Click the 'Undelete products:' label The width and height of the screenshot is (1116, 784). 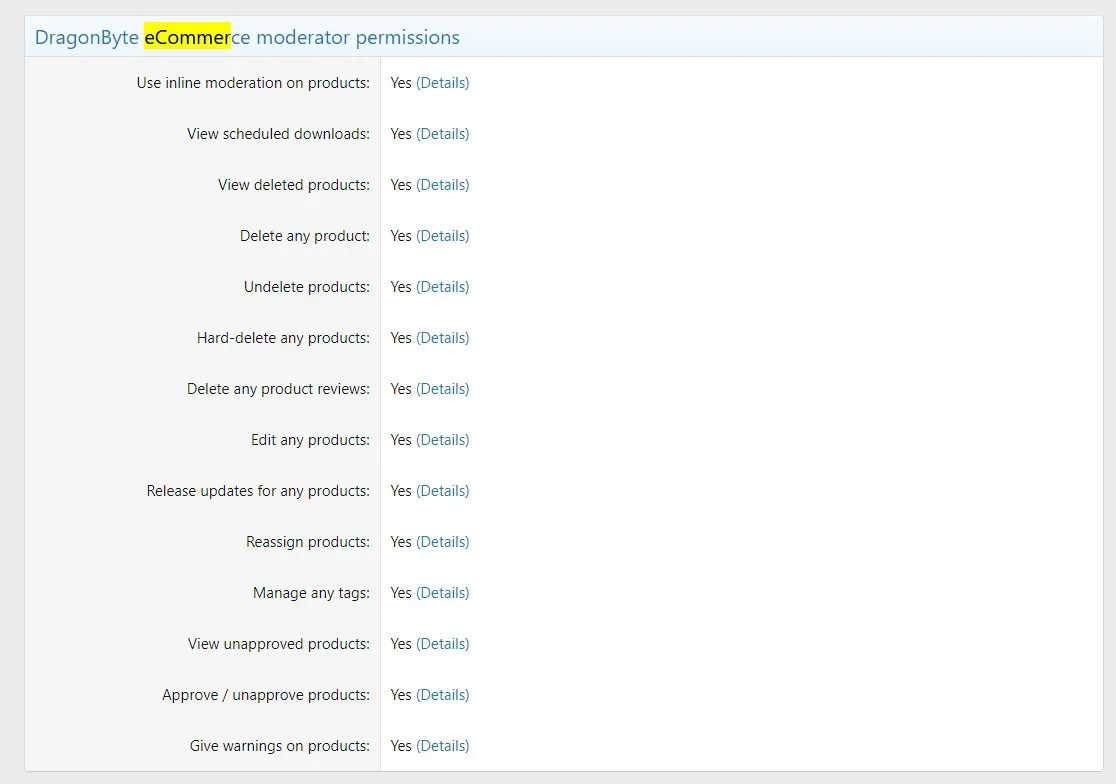[x=307, y=287]
